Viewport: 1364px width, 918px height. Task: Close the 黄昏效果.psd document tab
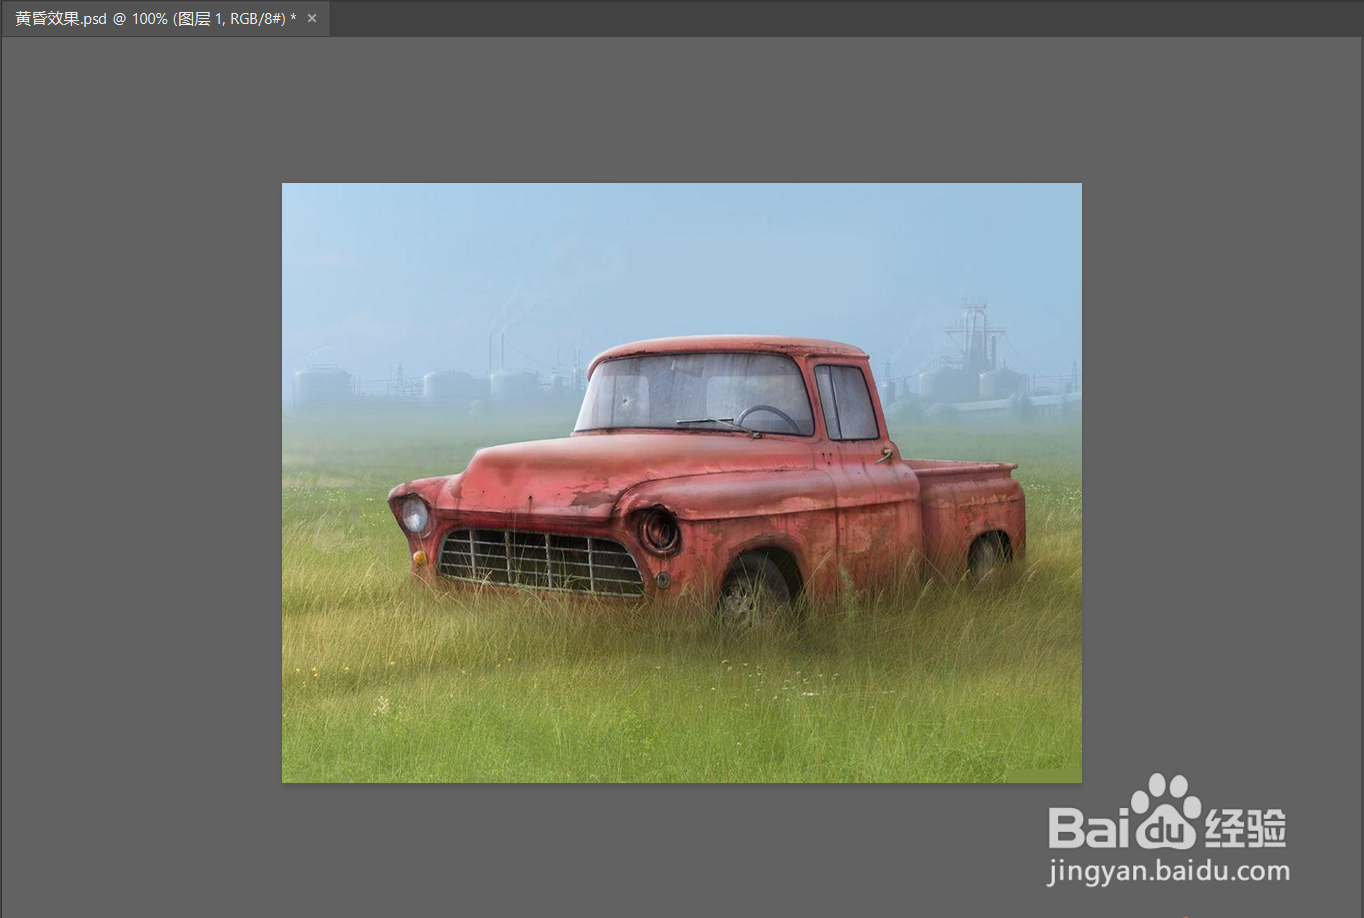[x=312, y=18]
